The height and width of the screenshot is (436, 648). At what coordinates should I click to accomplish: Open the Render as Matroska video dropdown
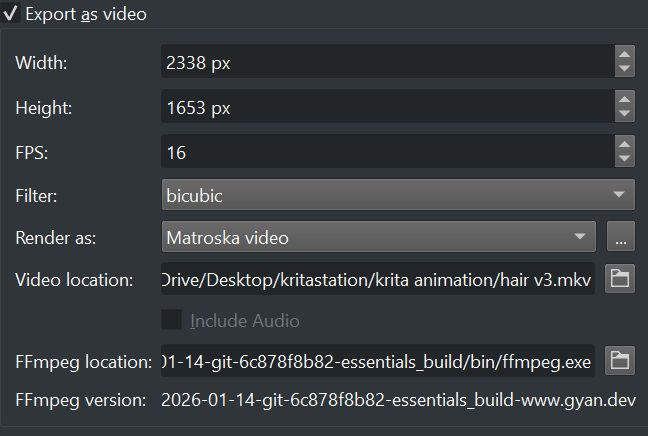(378, 237)
